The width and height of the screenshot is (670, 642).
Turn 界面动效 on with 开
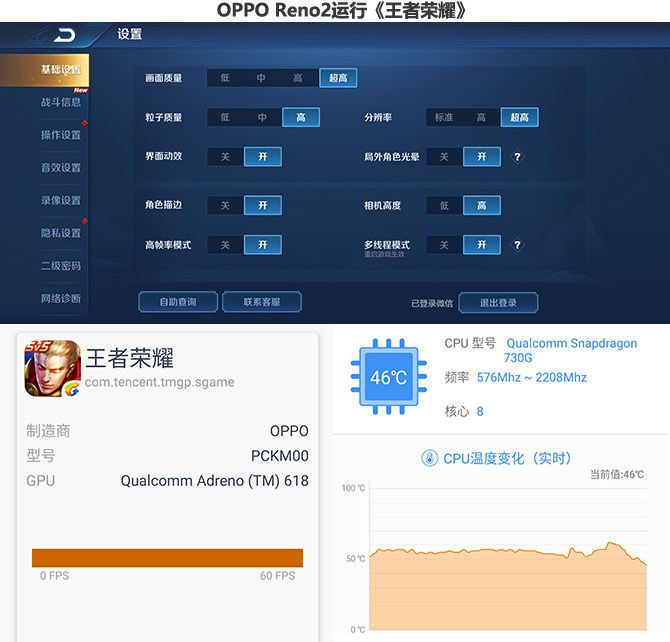pyautogui.click(x=263, y=157)
